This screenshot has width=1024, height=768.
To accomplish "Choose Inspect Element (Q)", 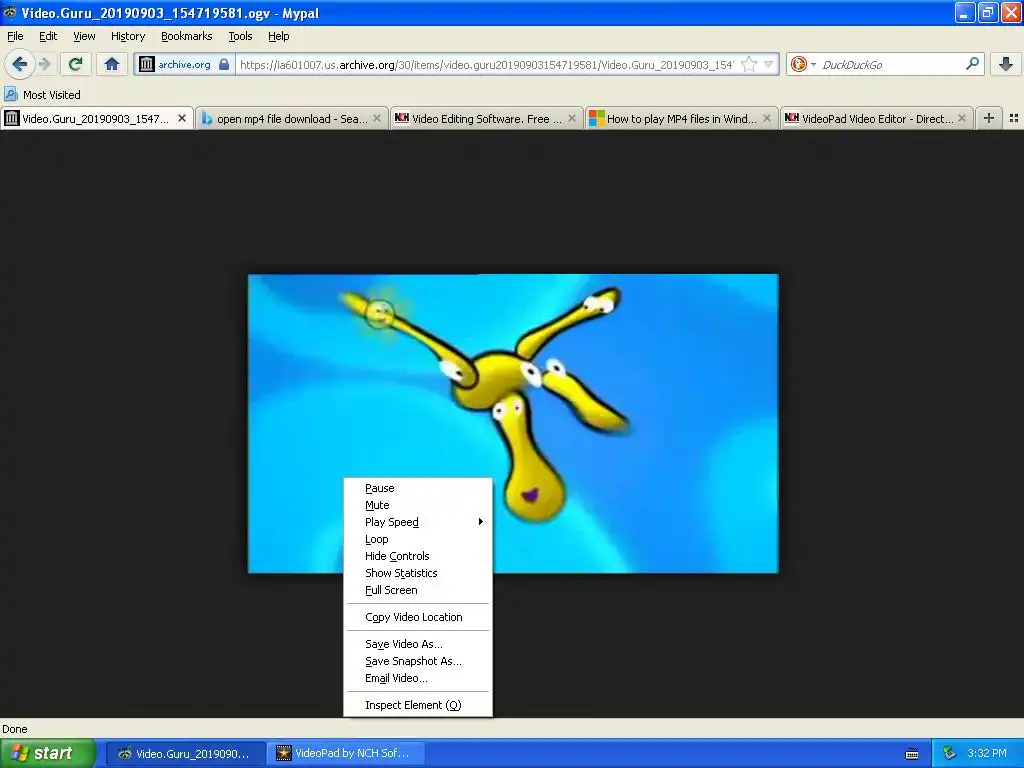I will (x=418, y=705).
